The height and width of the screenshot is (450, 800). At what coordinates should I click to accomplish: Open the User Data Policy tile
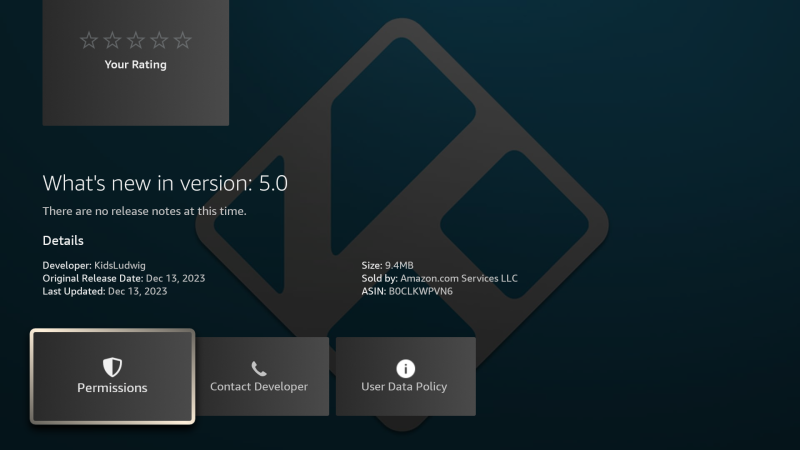click(x=406, y=377)
